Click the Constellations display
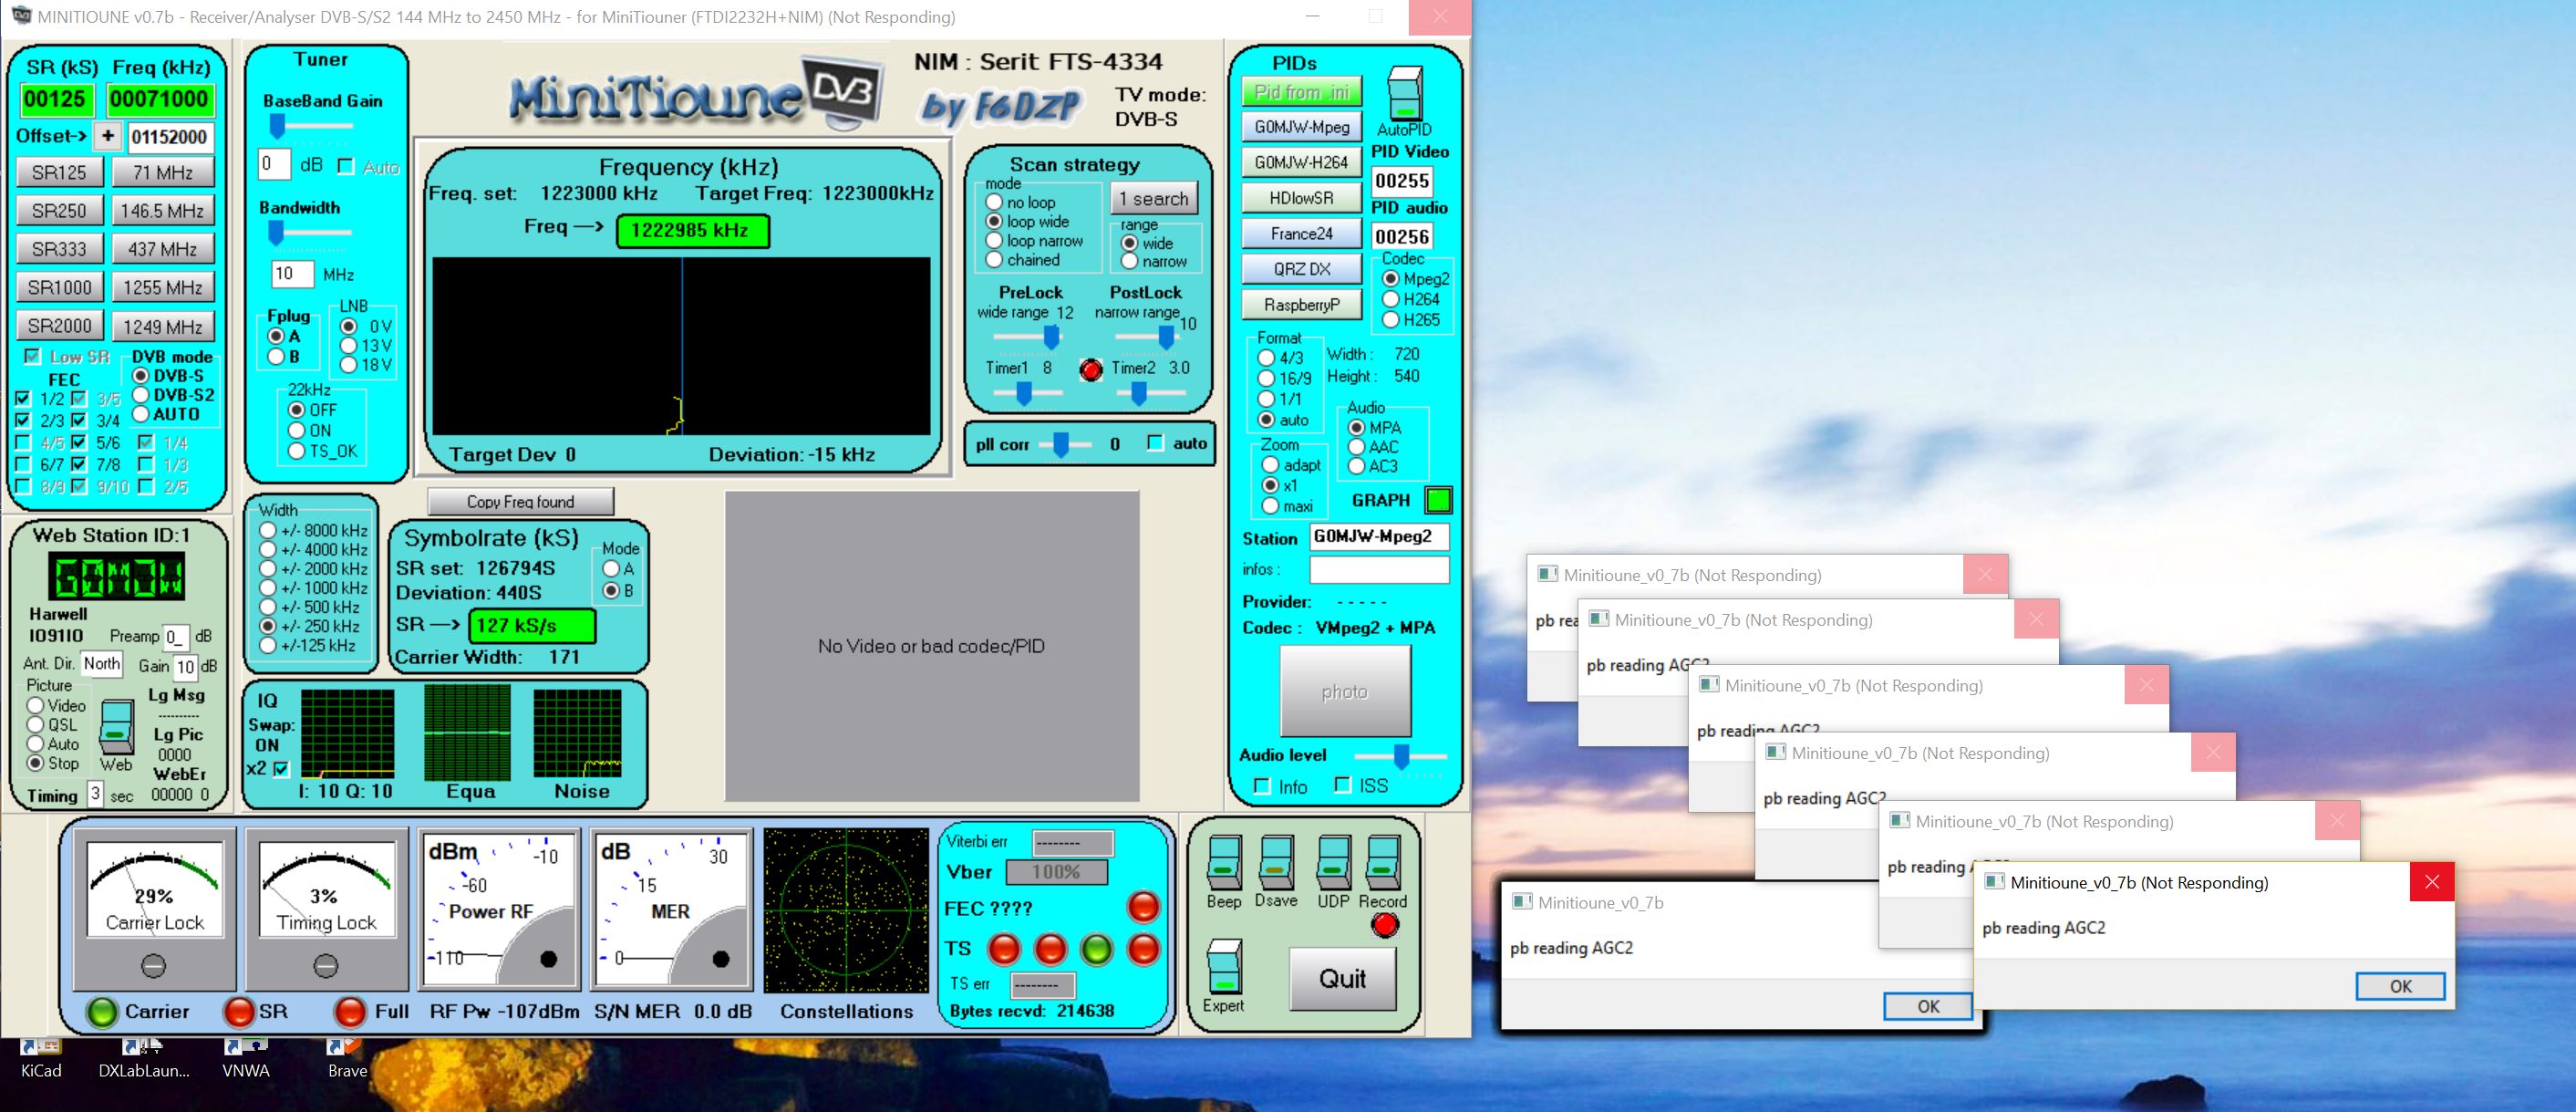This screenshot has height=1112, width=2576. (846, 910)
